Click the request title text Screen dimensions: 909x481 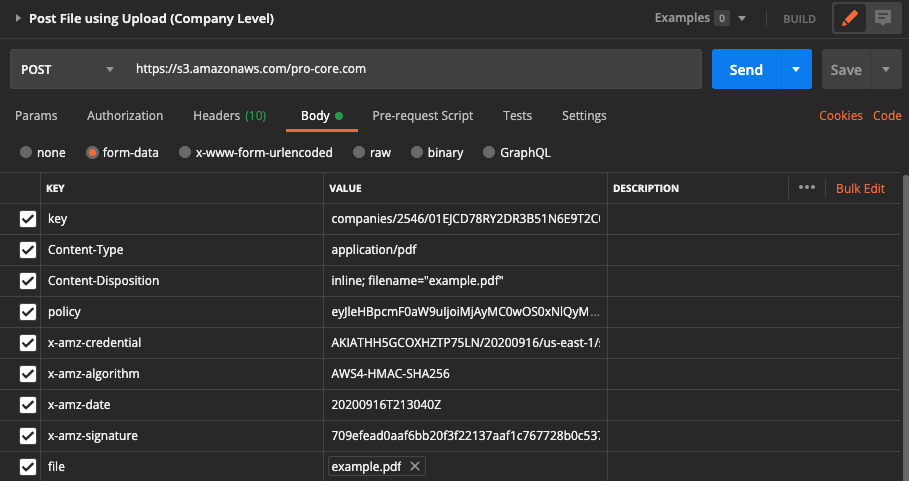coord(151,19)
